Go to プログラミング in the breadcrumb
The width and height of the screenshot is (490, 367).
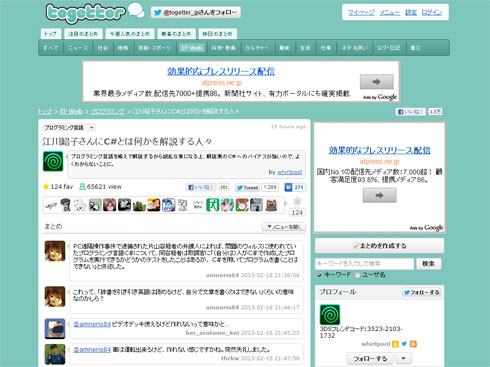click(x=107, y=111)
